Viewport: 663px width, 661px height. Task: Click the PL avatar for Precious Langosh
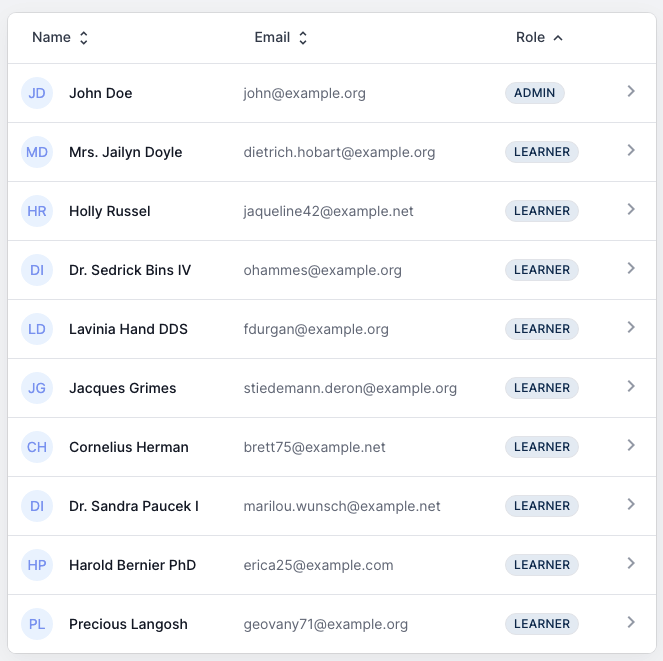37,624
